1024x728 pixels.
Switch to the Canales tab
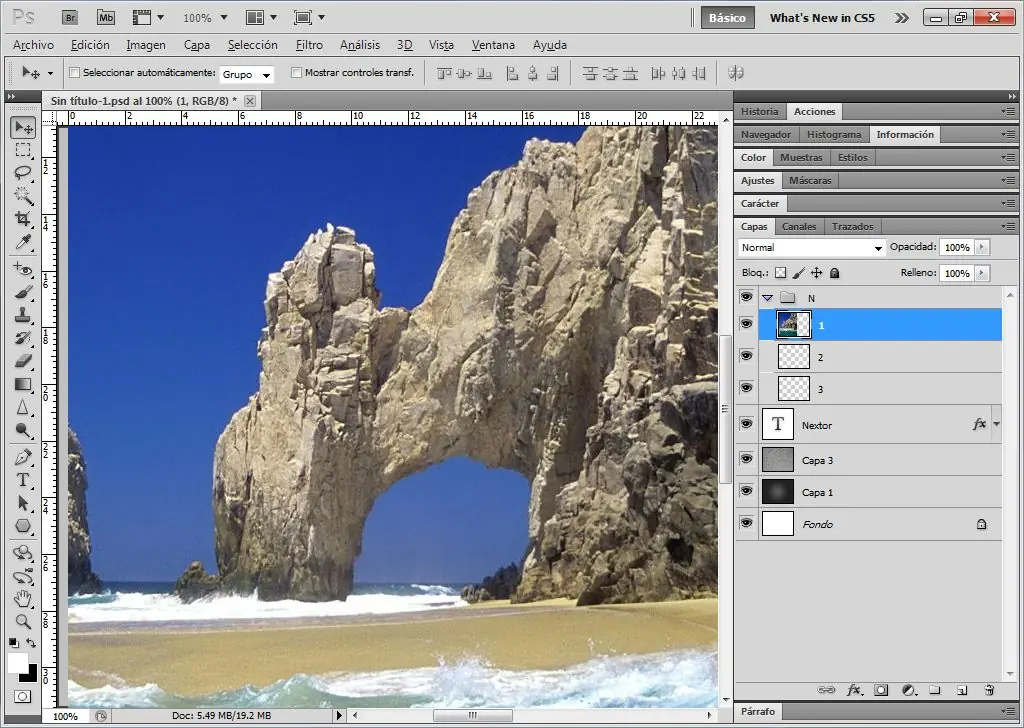pos(799,227)
